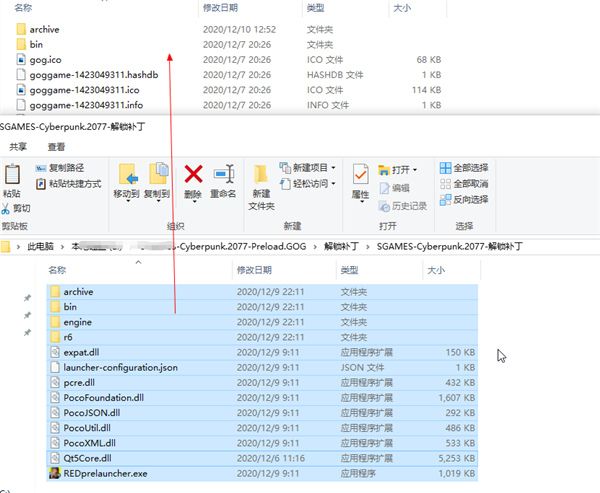Viewport: 600px width, 493px height.
Task: Expand the Easy Access (轻松访问) dropdown
Action: tap(312, 184)
